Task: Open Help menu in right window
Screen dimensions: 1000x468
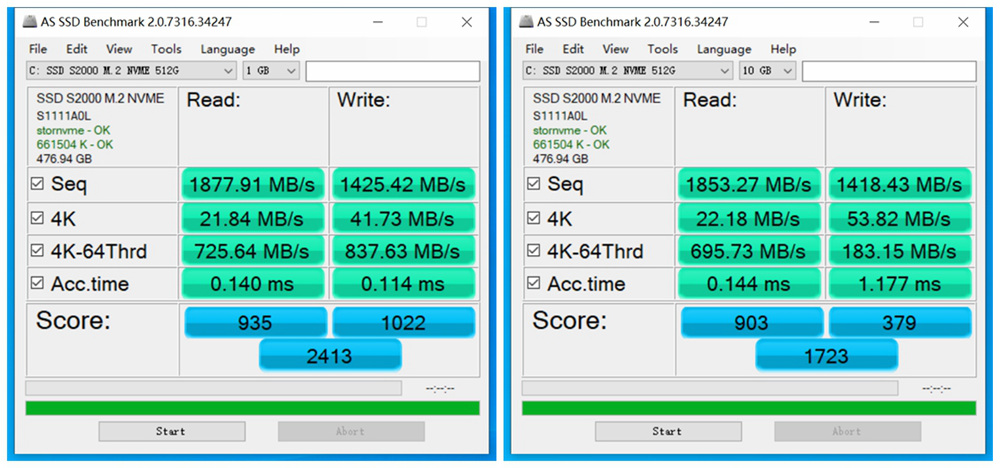Action: [783, 49]
